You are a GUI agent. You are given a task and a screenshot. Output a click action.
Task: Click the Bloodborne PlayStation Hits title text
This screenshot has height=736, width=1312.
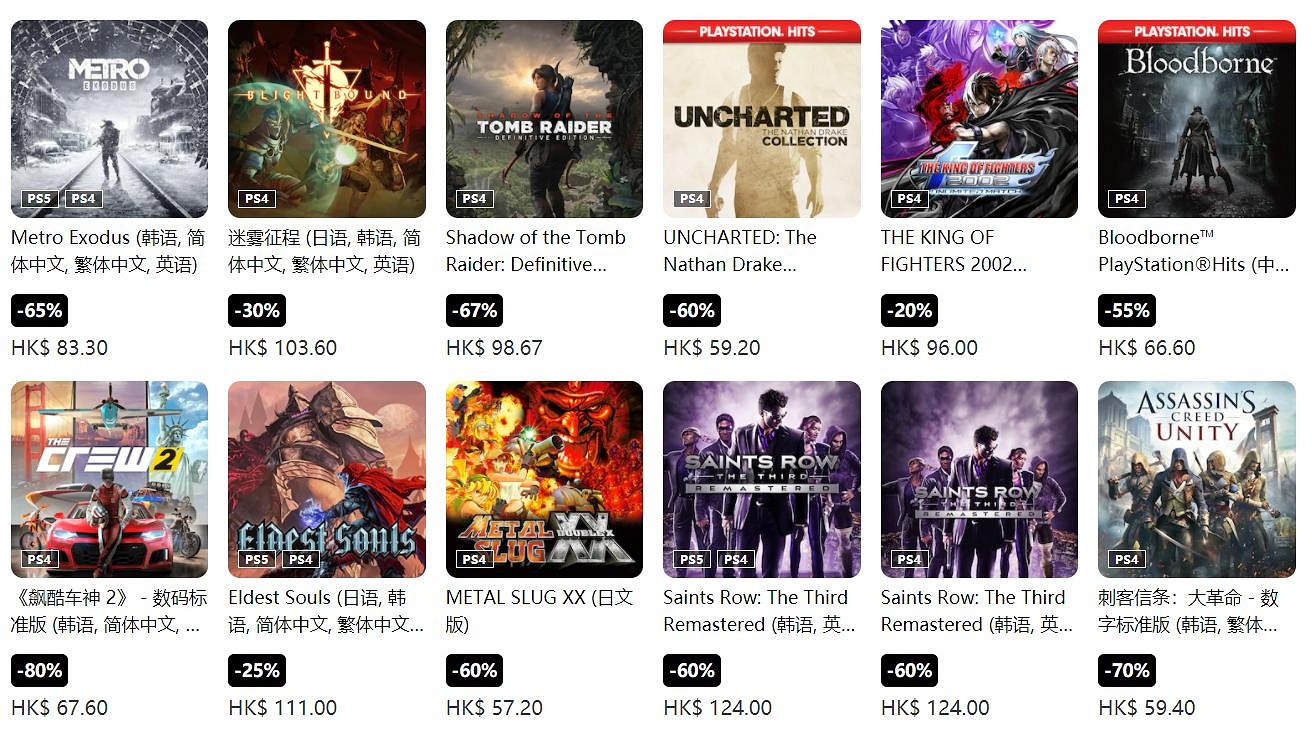[1193, 251]
